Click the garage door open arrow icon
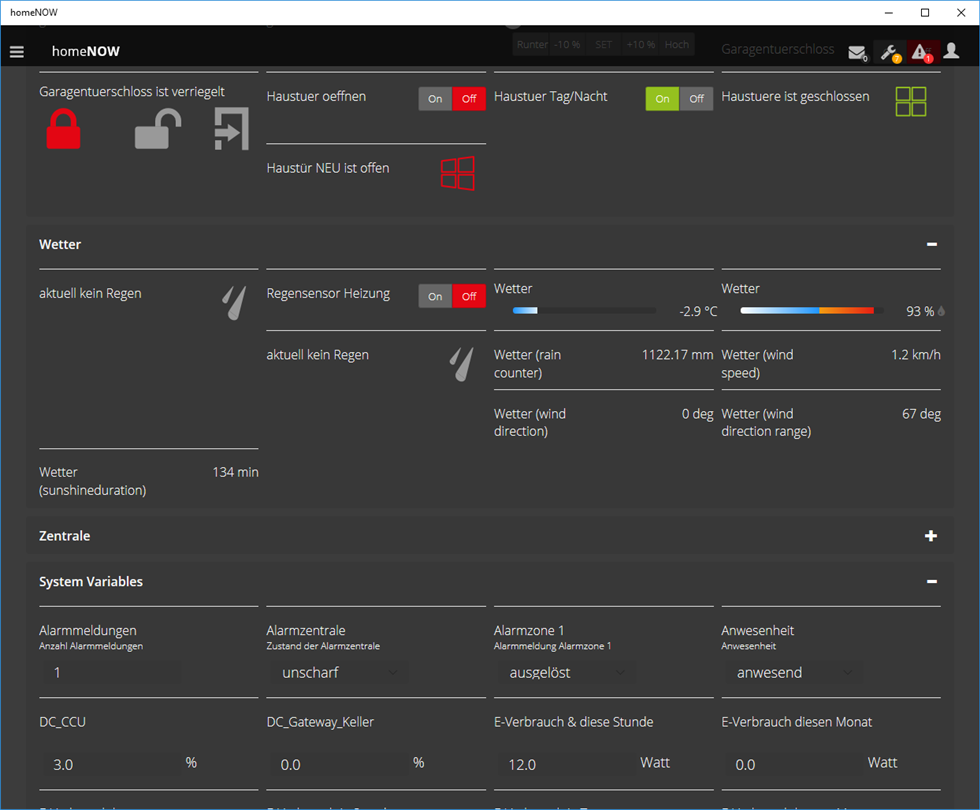The width and height of the screenshot is (980, 810). (231, 130)
